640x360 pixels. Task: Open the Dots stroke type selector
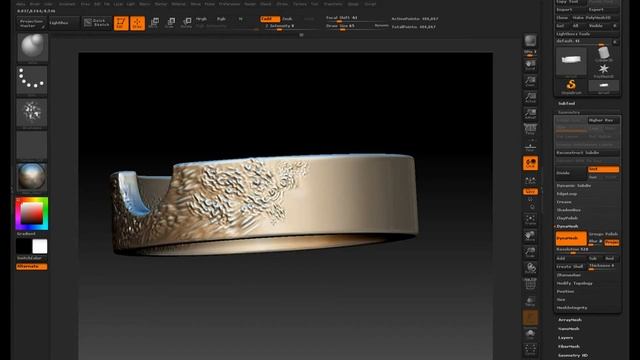(32, 80)
